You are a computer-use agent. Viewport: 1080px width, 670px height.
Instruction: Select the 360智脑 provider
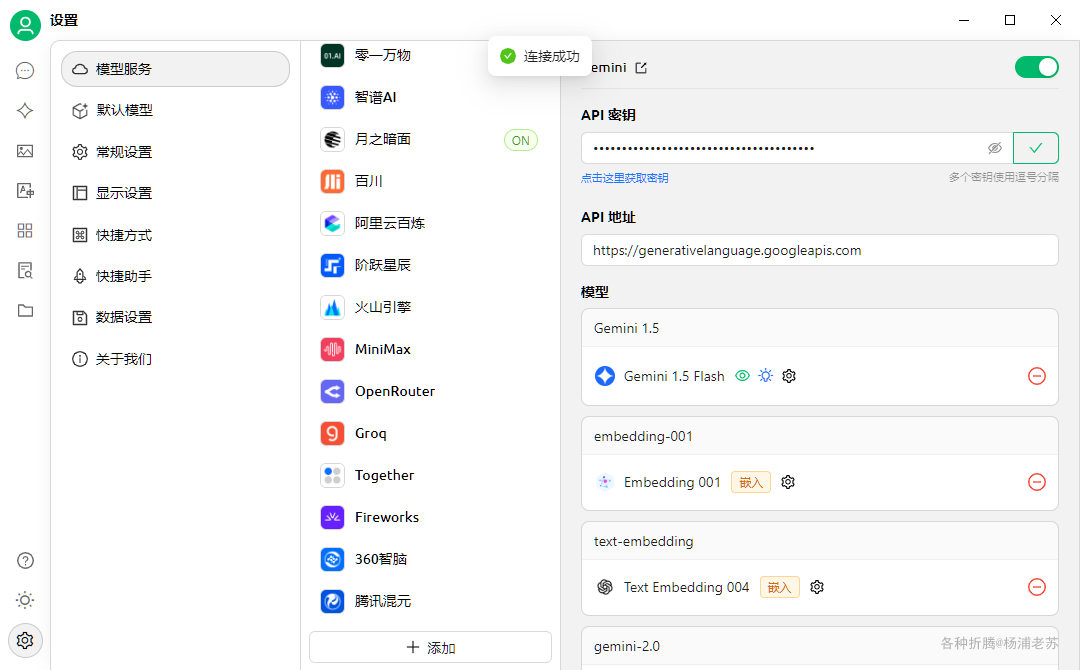coord(430,559)
